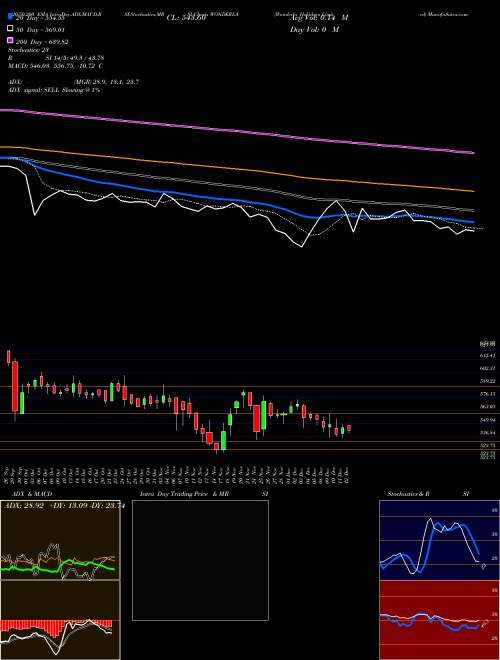Click the 563.03 price axis label

(487, 407)
